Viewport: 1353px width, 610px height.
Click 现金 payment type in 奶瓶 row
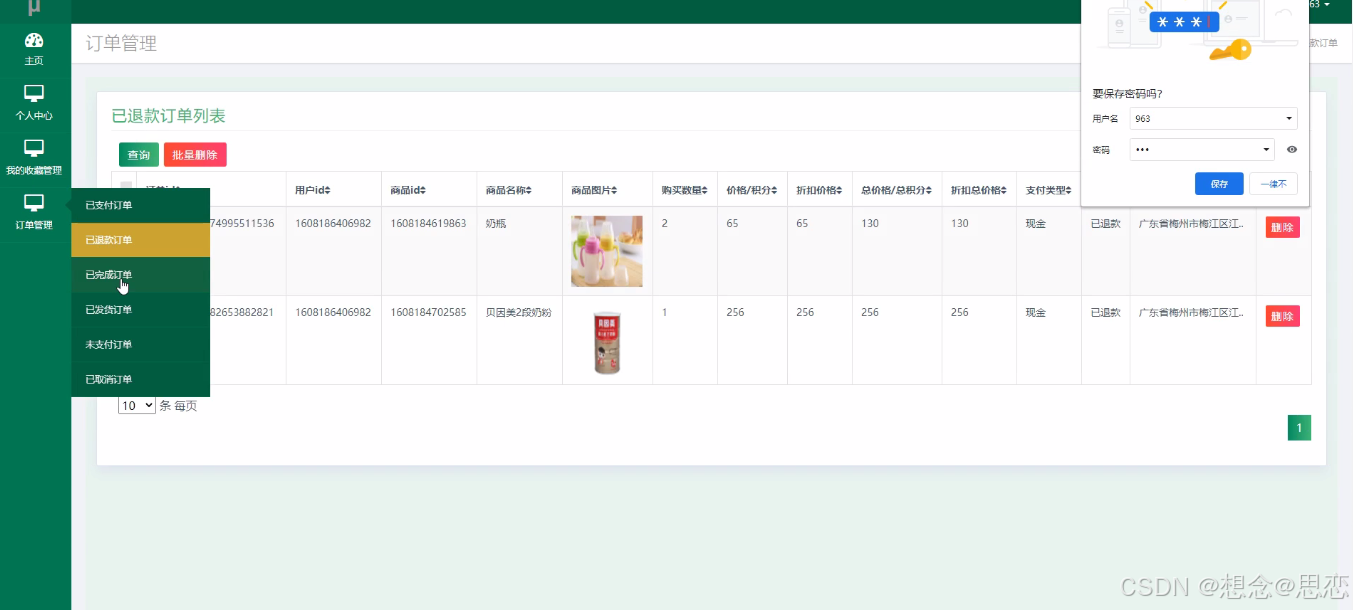click(1036, 224)
